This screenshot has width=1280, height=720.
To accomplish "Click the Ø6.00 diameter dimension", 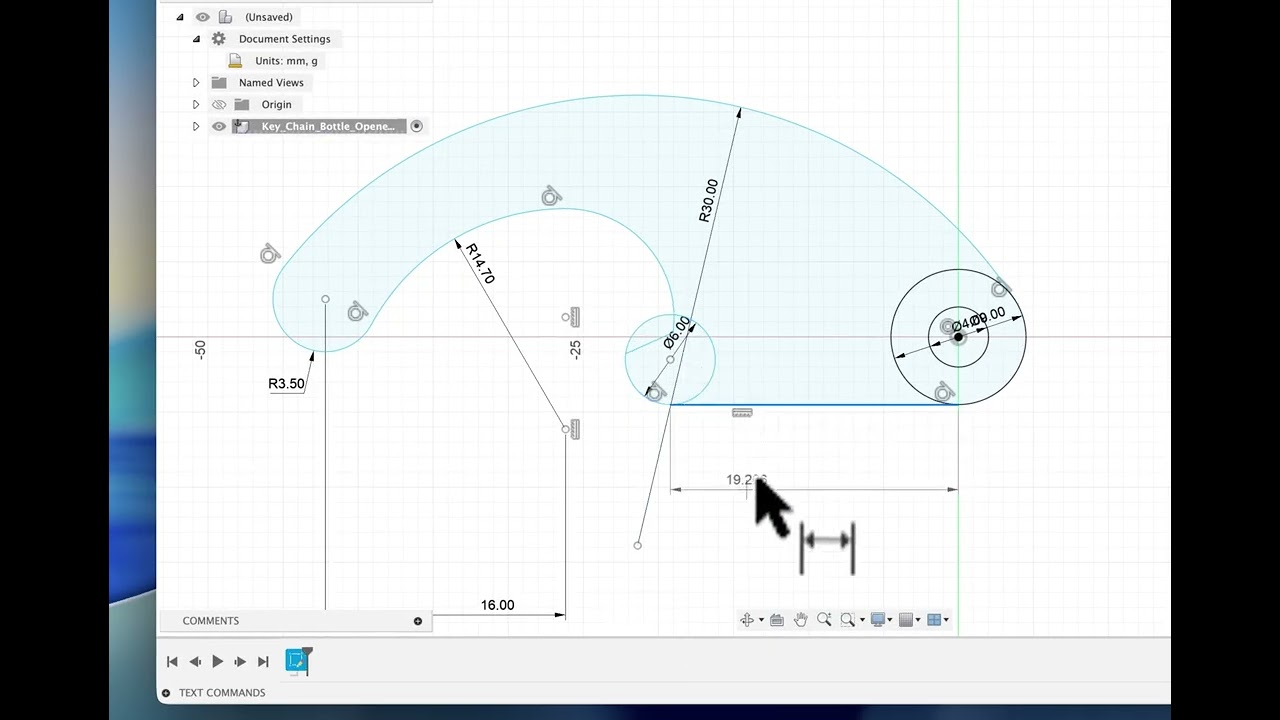I will coord(677,332).
